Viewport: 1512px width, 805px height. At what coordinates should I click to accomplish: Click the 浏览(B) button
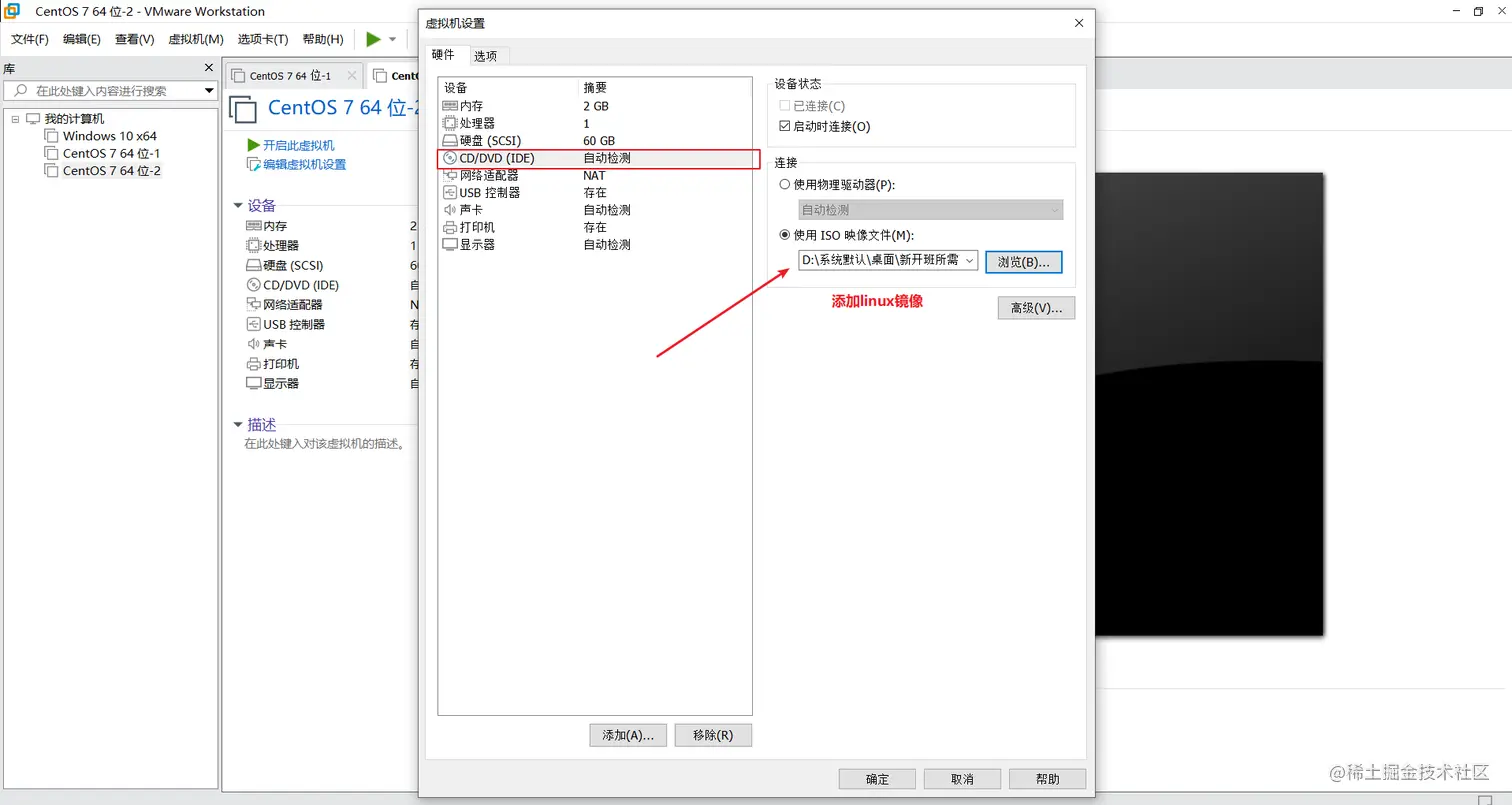click(1023, 261)
